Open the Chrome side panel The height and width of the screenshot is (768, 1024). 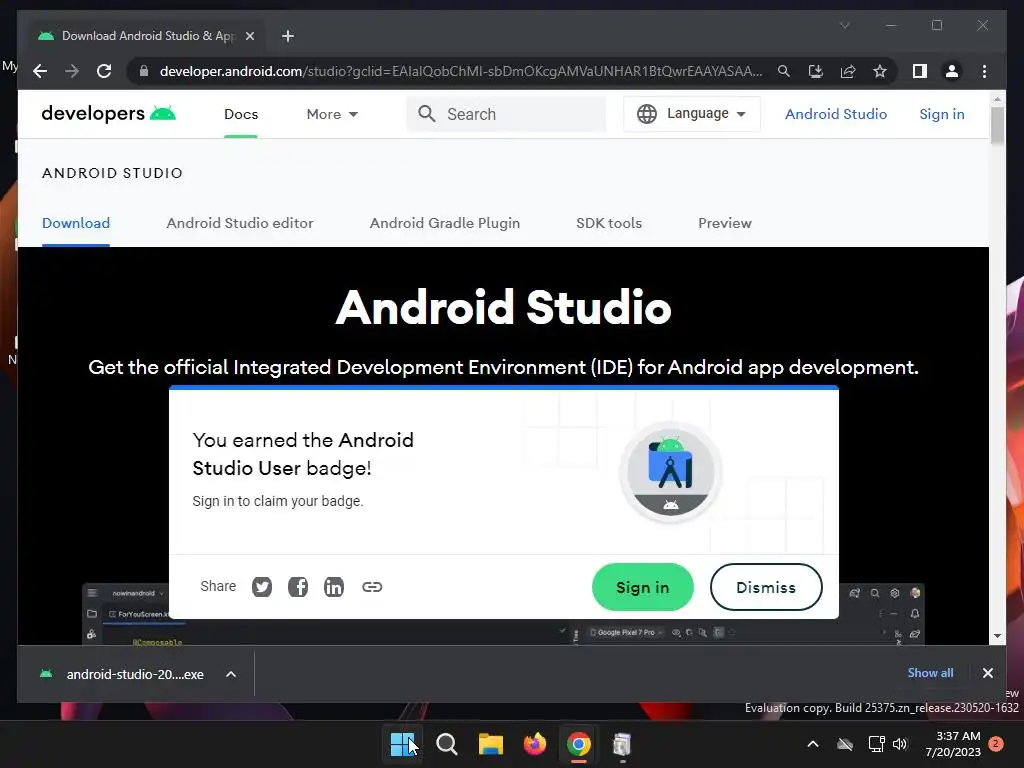[920, 71]
